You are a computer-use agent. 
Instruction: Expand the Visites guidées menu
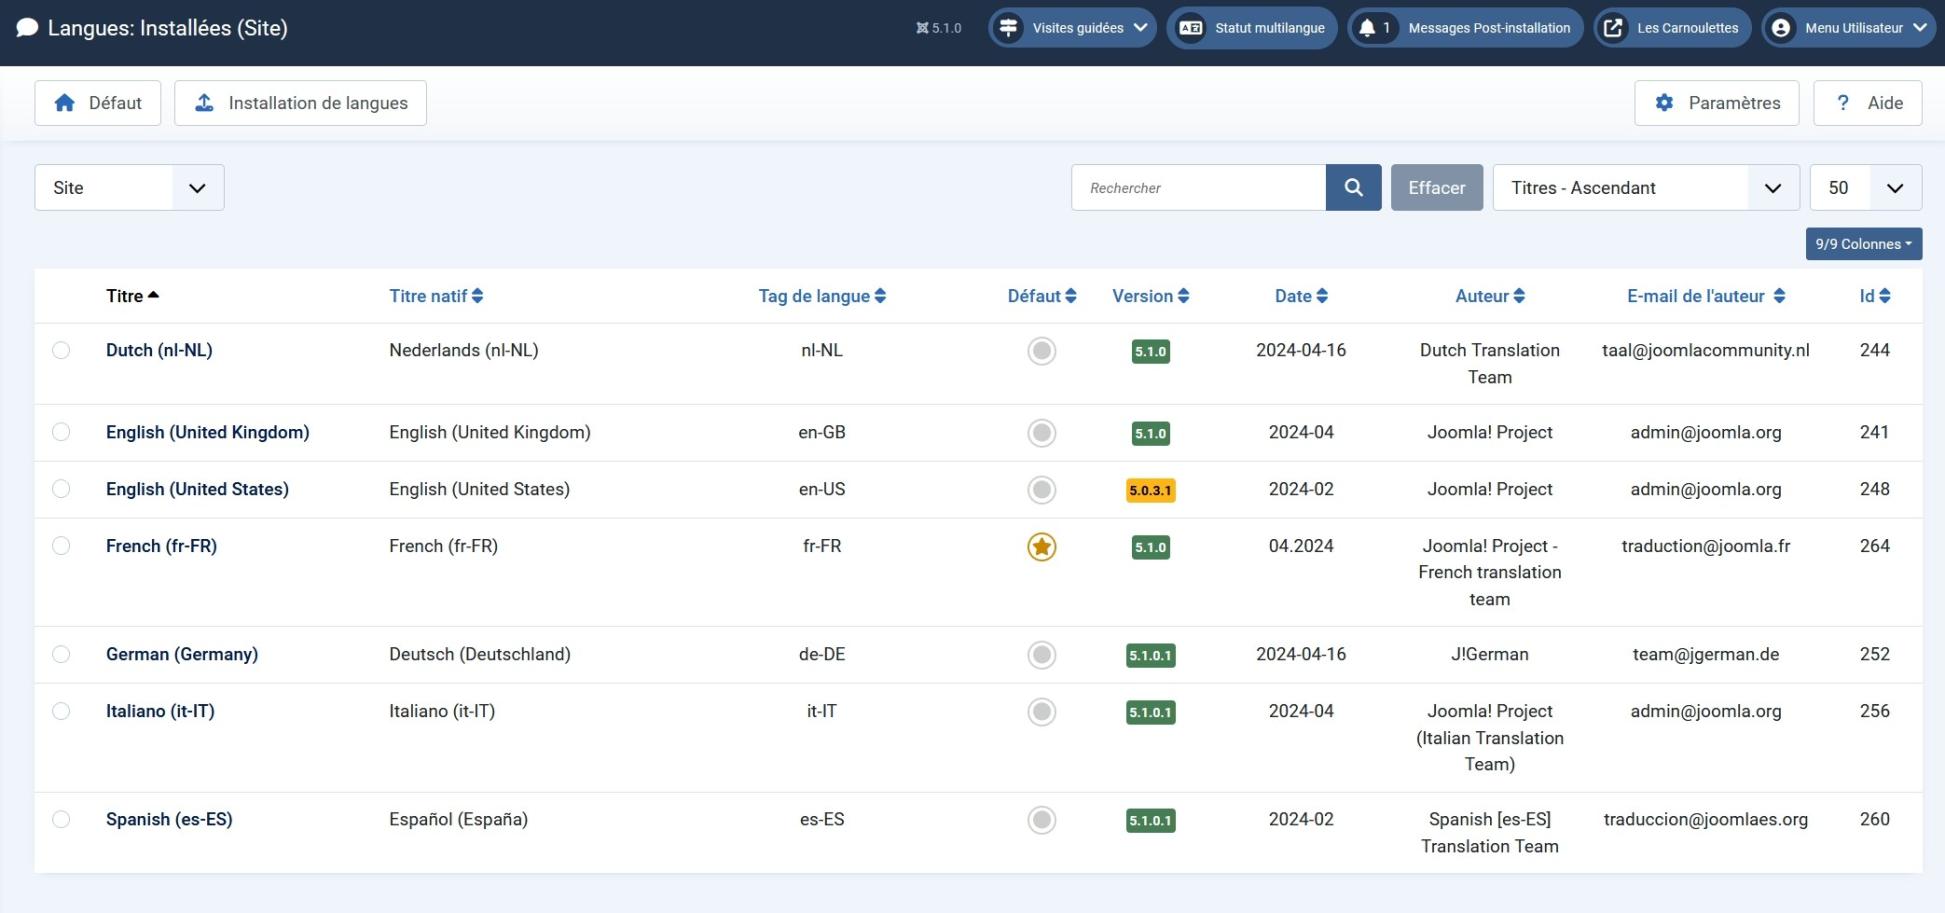click(1072, 28)
